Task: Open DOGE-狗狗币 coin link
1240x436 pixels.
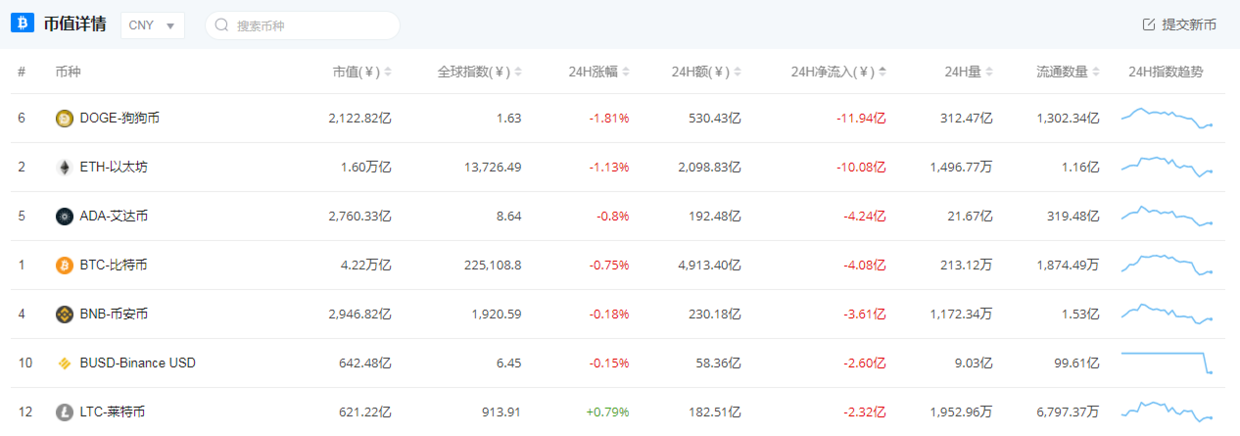Action: pos(120,118)
